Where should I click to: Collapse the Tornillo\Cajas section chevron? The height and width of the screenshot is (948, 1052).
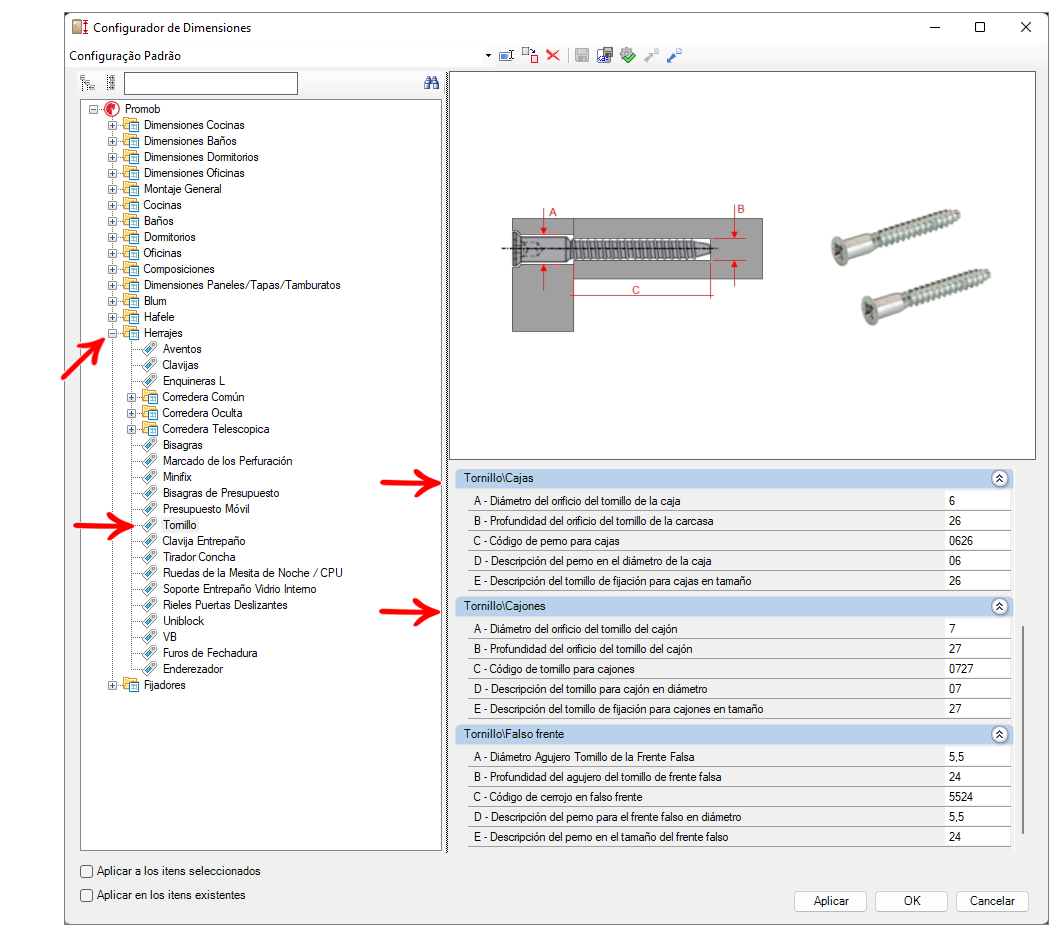click(999, 478)
